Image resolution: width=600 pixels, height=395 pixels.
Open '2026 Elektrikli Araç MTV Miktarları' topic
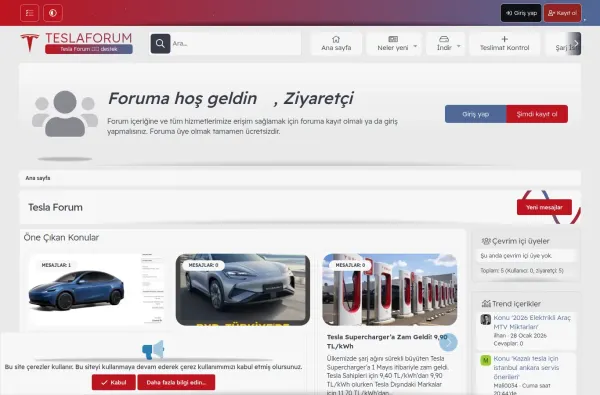click(x=532, y=322)
